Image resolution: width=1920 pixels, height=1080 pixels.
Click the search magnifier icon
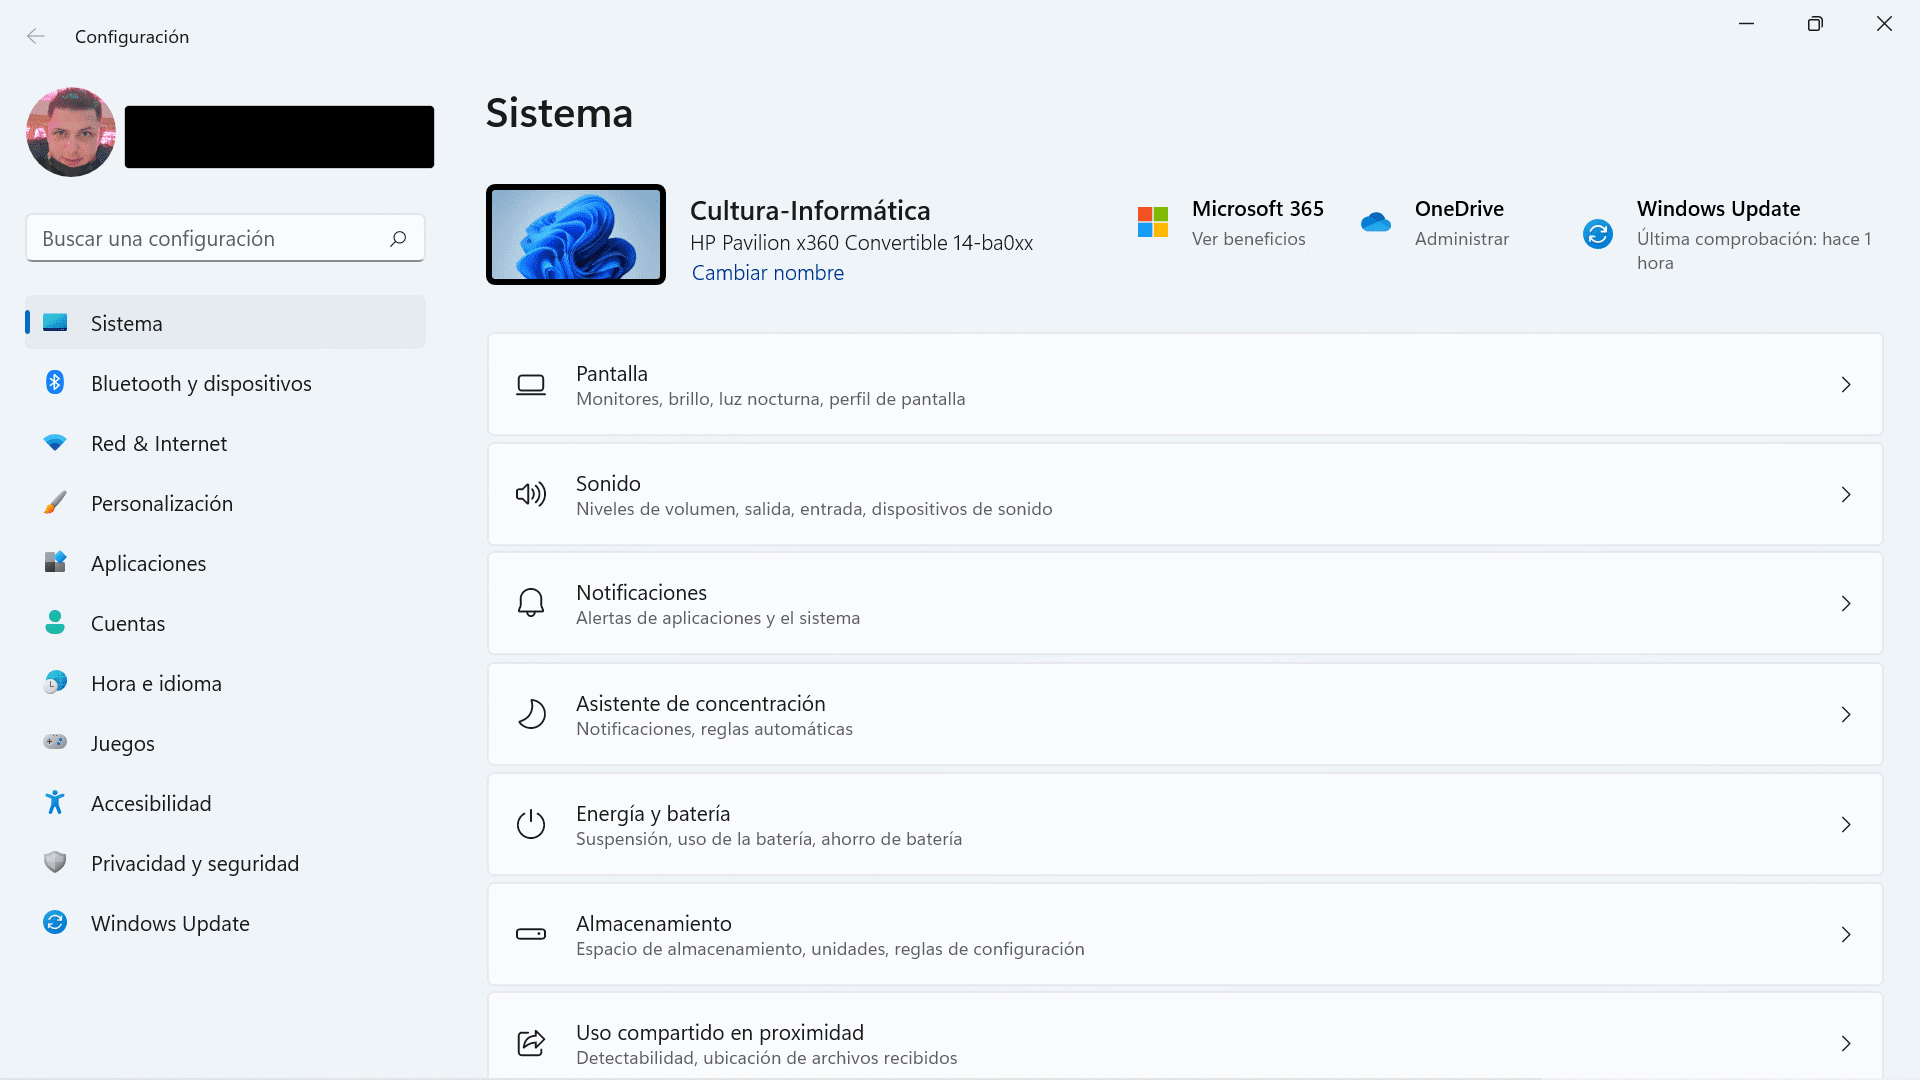[398, 238]
